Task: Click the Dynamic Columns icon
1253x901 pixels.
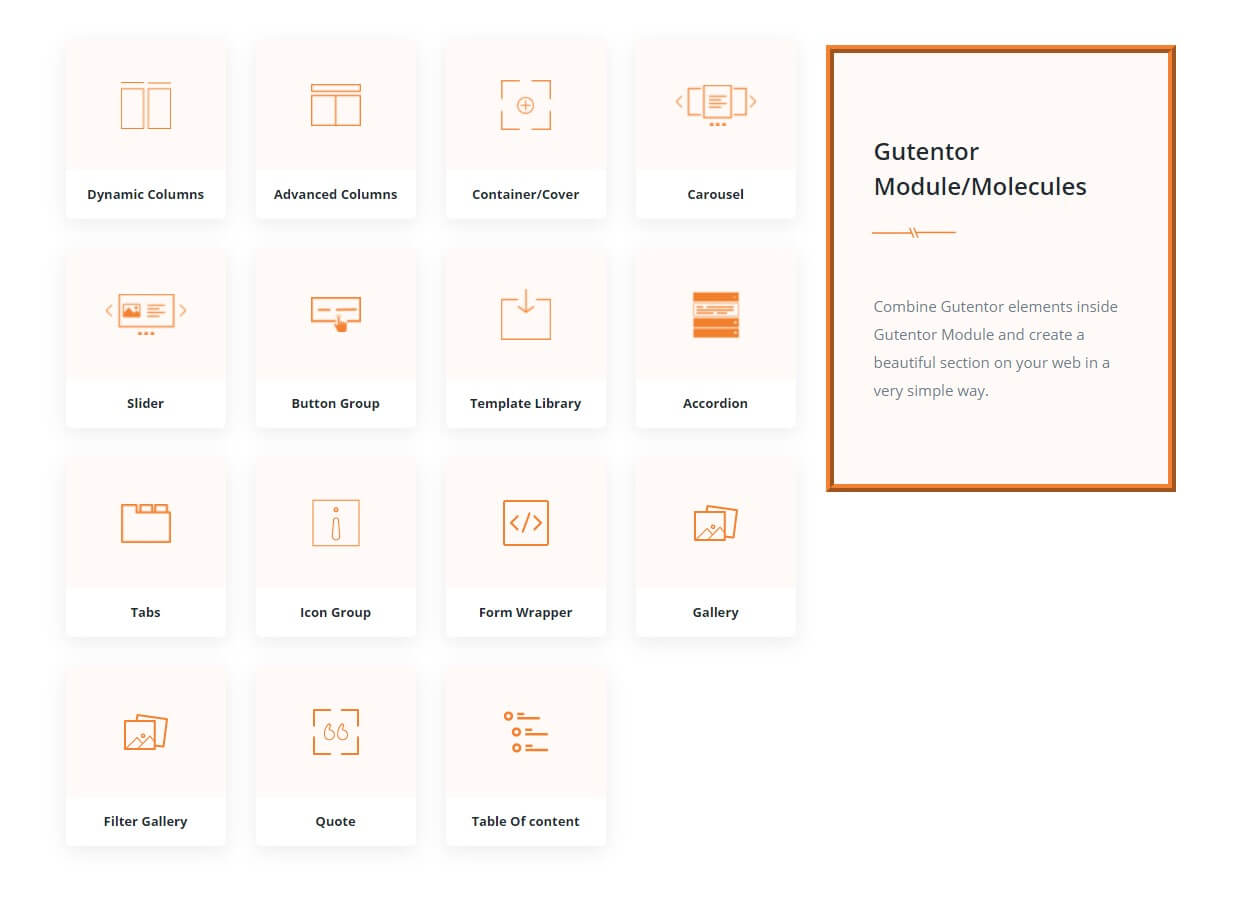Action: (x=146, y=105)
